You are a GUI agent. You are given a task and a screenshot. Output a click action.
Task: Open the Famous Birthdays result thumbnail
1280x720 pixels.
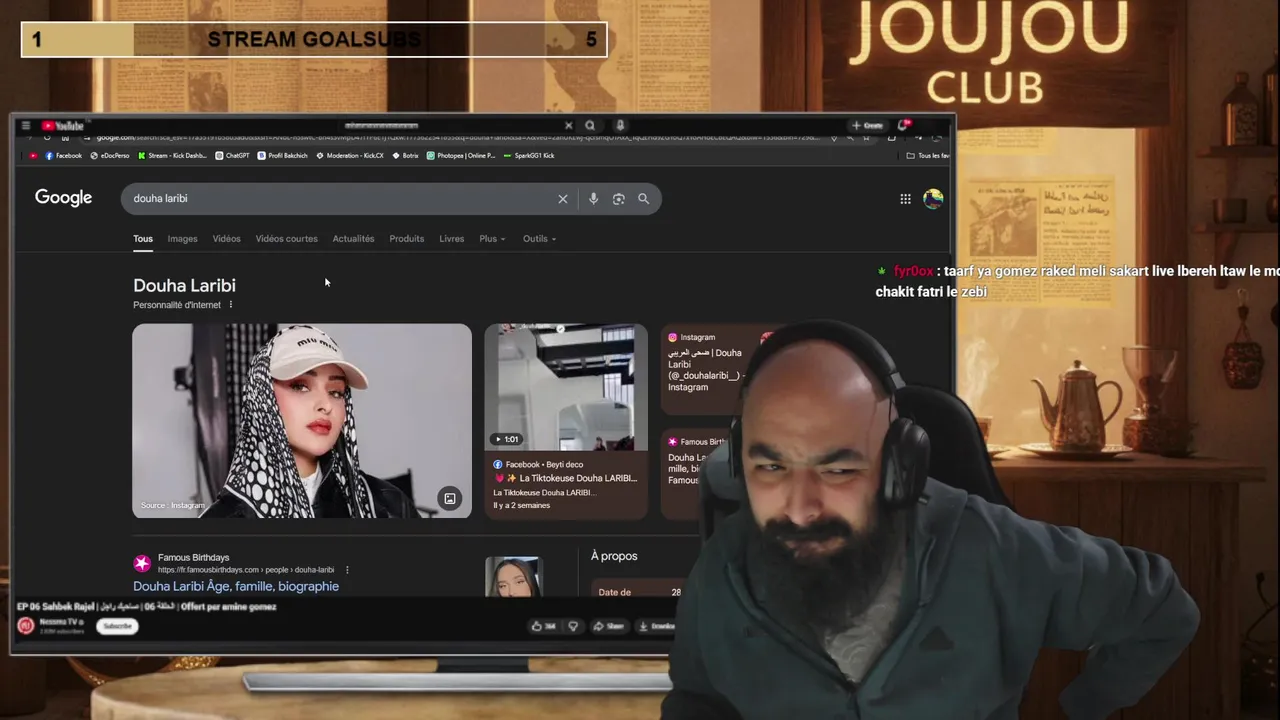(x=513, y=577)
